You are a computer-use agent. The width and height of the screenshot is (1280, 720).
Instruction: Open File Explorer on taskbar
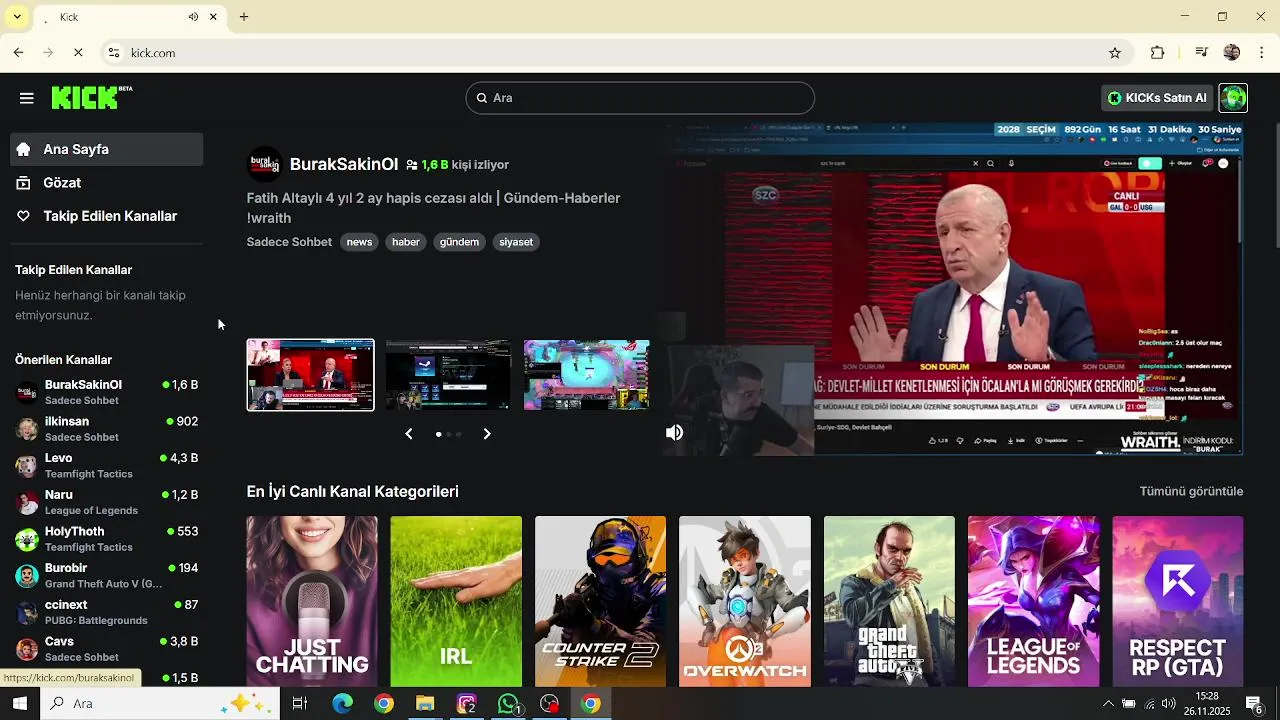[x=425, y=704]
